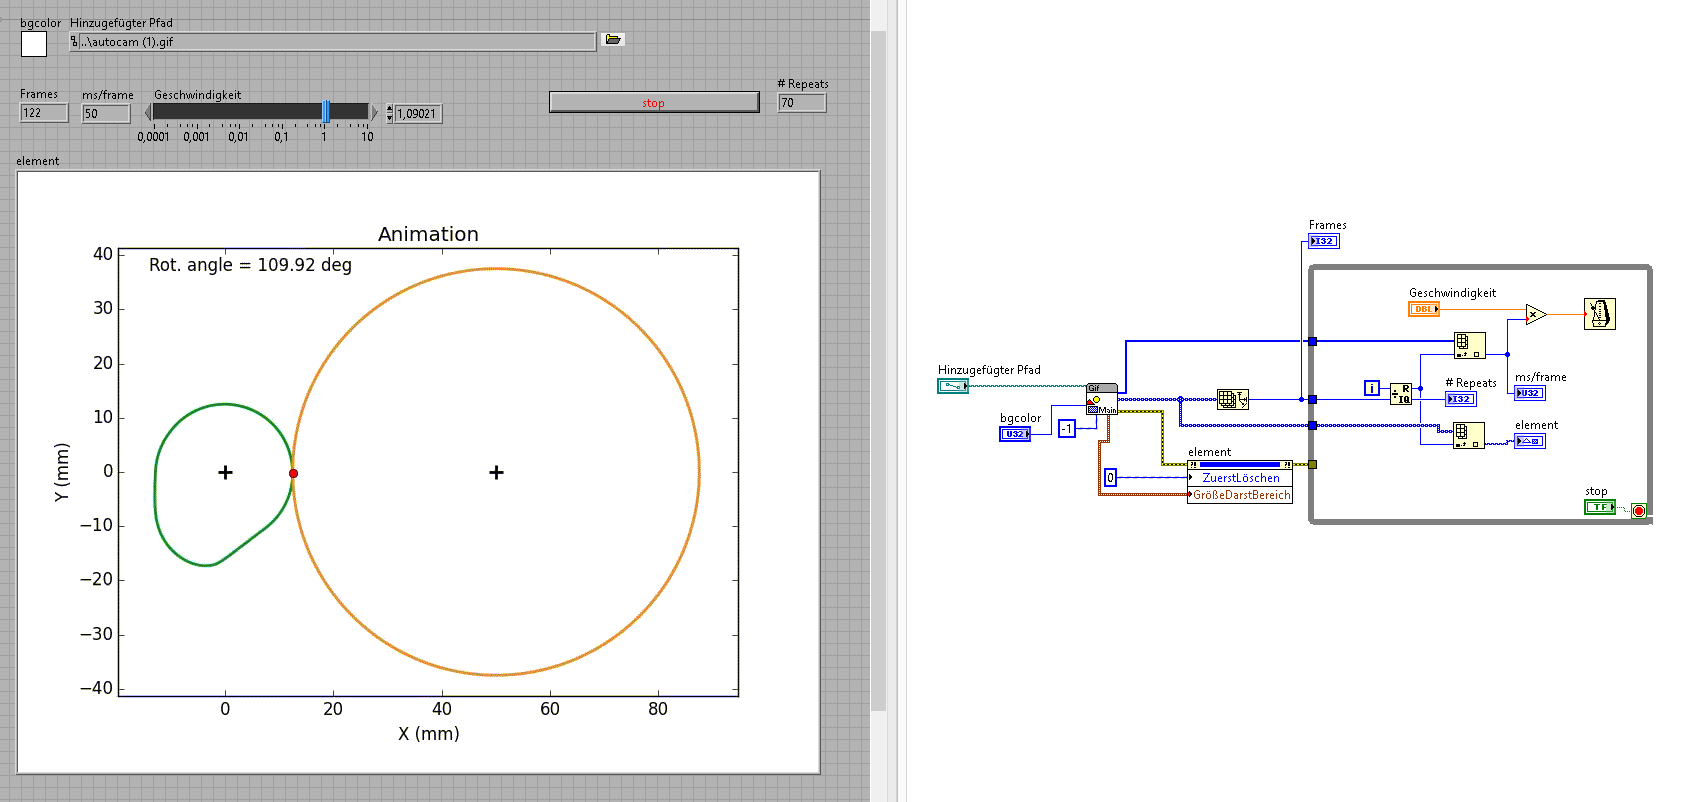The width and height of the screenshot is (1706, 802).
Task: Select the Frames I32 indicator terminal
Action: click(1324, 241)
